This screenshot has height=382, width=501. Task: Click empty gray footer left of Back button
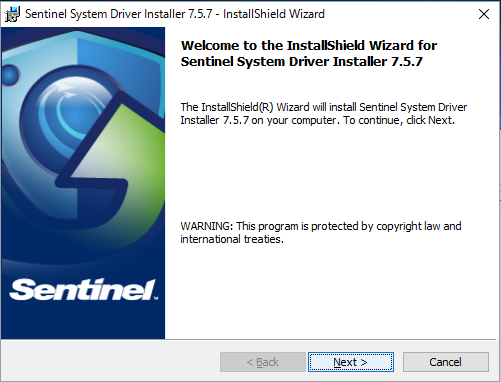pos(110,362)
